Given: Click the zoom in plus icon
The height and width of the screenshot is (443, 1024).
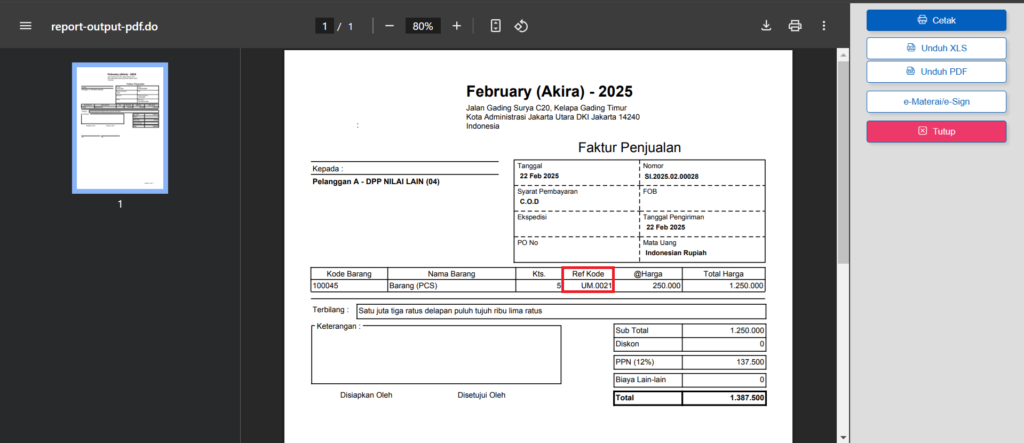Looking at the screenshot, I should tap(457, 26).
